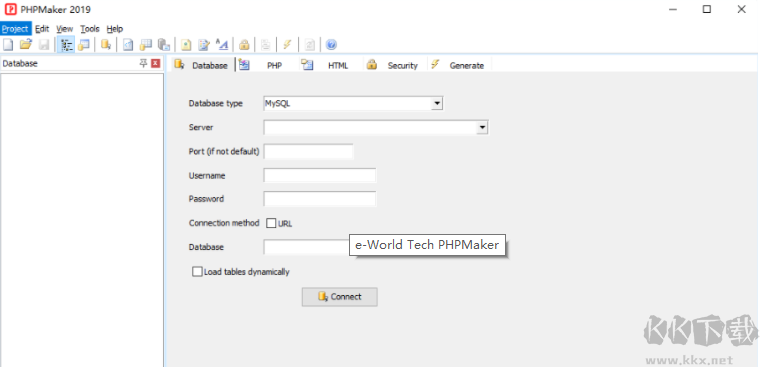This screenshot has height=367, width=760.
Task: Click the database cylinder with cursor toolbar icon
Action: pos(106,45)
